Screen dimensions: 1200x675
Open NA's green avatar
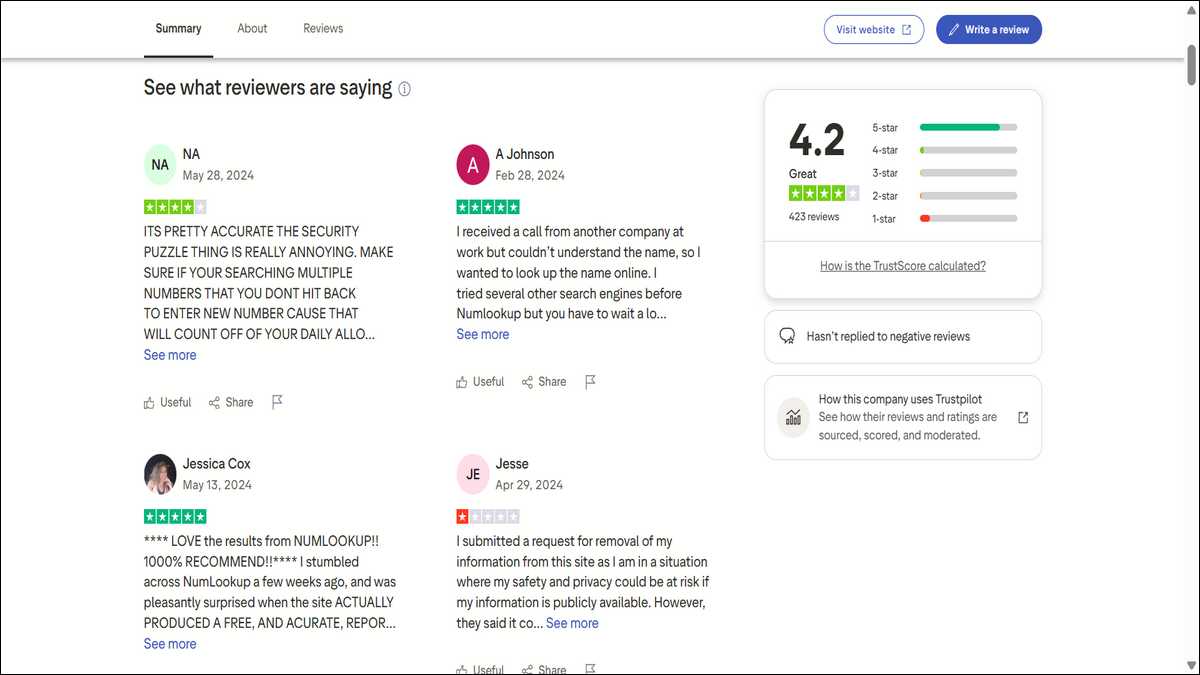point(160,165)
